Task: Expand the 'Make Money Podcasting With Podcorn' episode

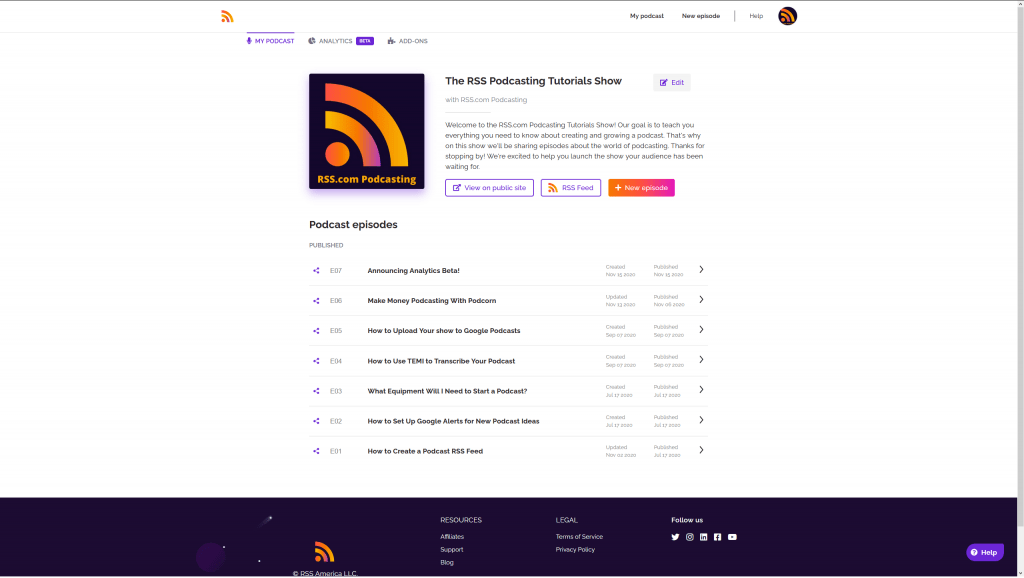Action: pyautogui.click(x=701, y=299)
